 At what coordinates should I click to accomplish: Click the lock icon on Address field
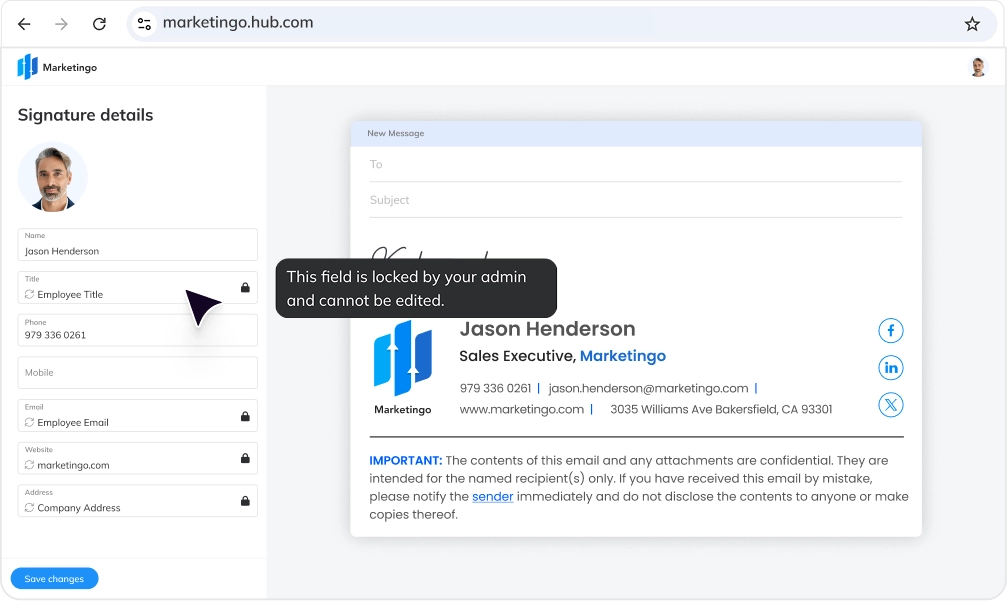click(x=245, y=501)
